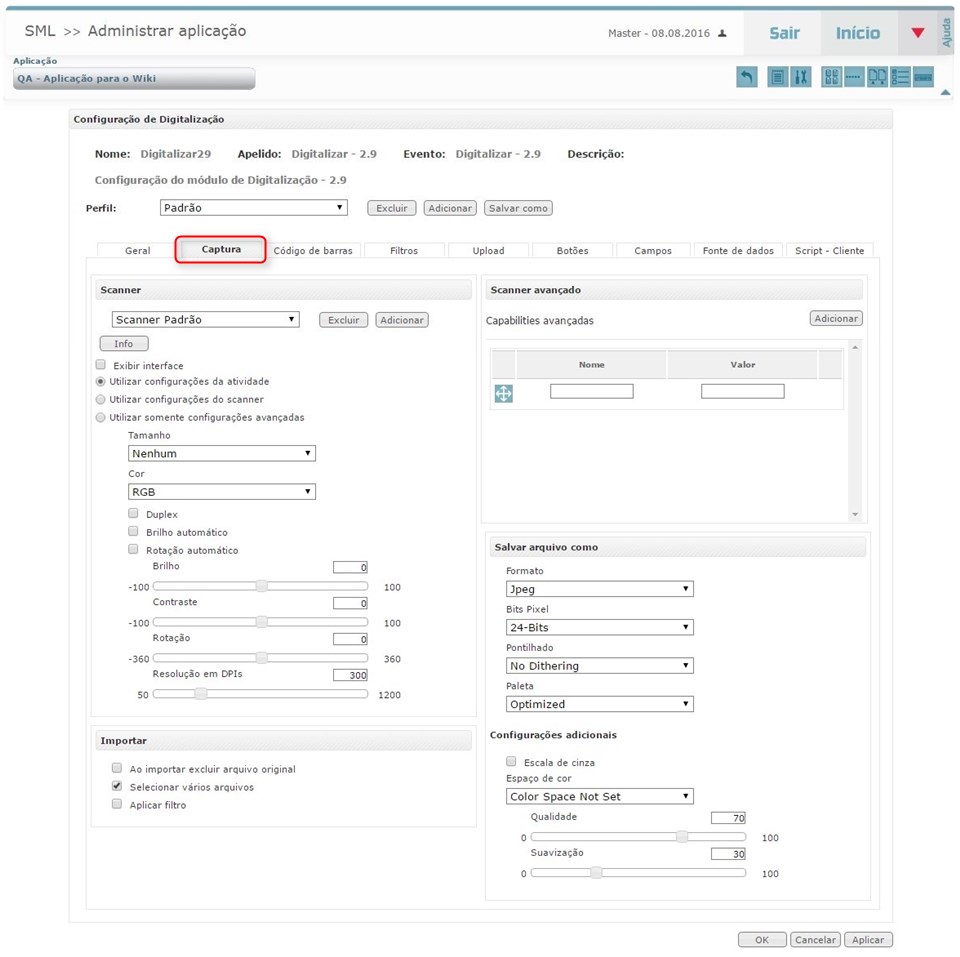
Task: Open the Perfil dropdown showing Padrão
Action: tap(254, 208)
